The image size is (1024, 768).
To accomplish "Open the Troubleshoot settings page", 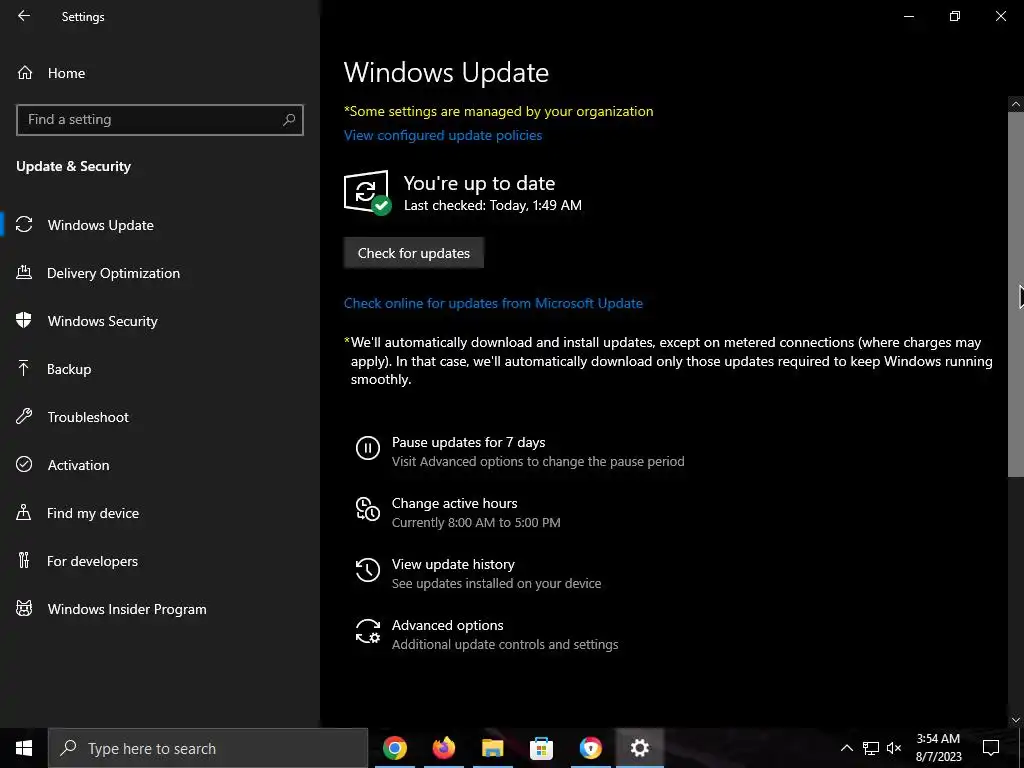I will pyautogui.click(x=160, y=417).
